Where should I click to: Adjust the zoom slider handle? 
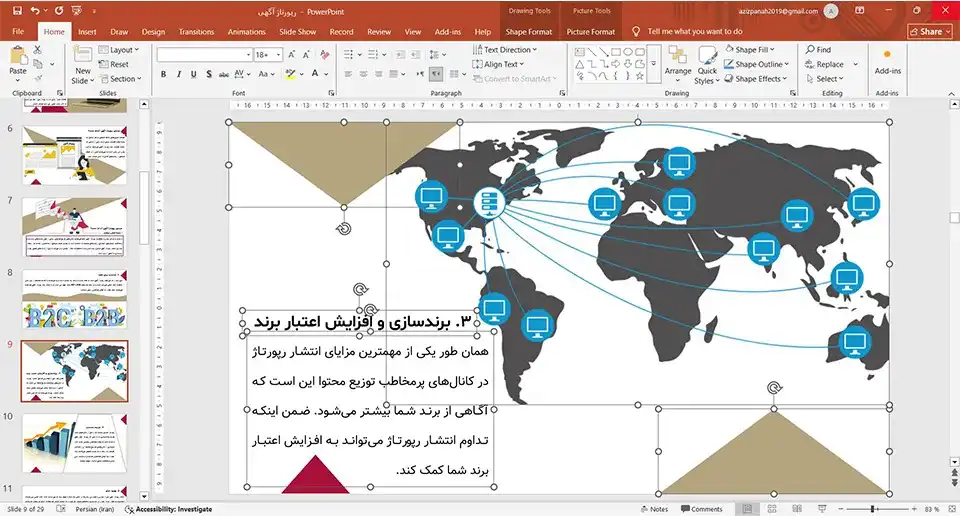tap(872, 509)
